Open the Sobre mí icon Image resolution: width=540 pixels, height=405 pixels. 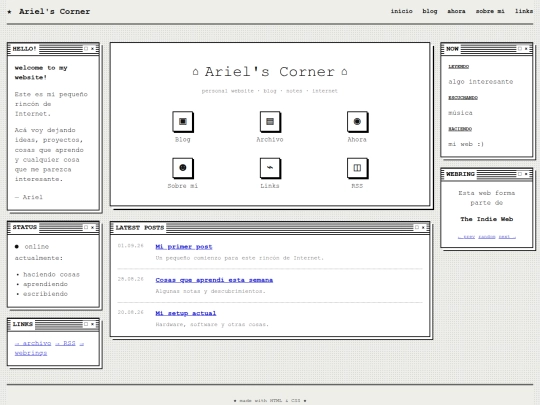pyautogui.click(x=183, y=168)
